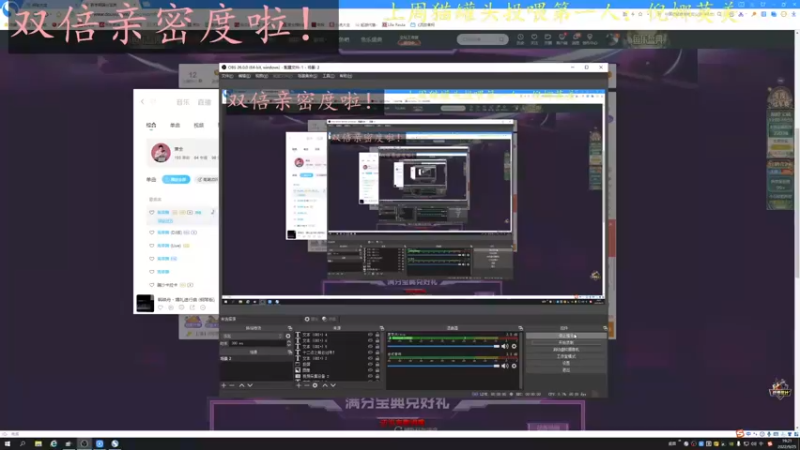Click 停止推流 button in OBS controls
Viewport: 800px width, 450px height.
[566, 336]
